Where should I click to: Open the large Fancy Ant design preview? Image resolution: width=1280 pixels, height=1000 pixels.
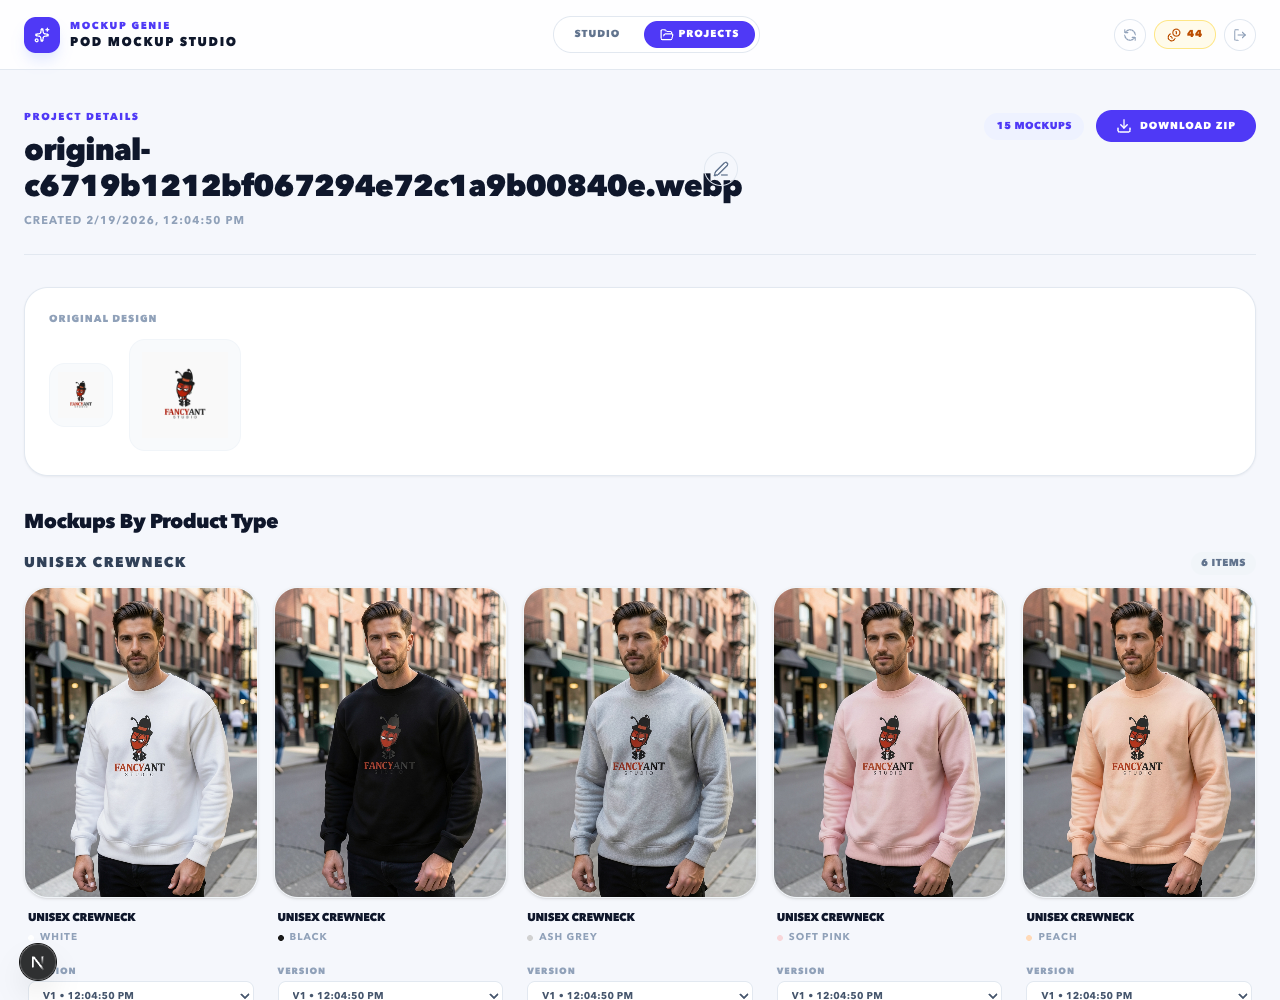(185, 395)
